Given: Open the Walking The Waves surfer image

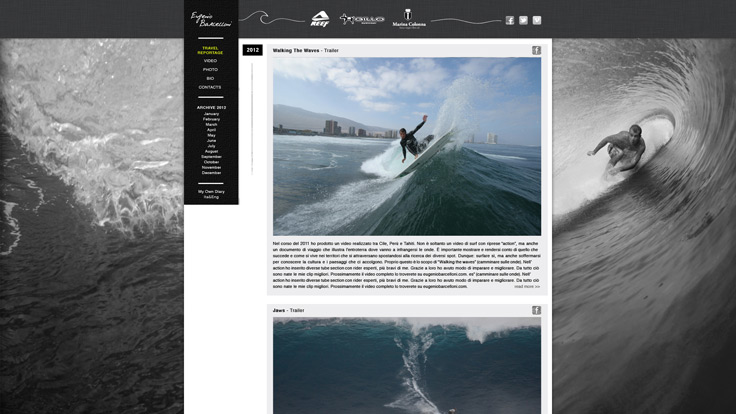Looking at the screenshot, I should (407, 146).
